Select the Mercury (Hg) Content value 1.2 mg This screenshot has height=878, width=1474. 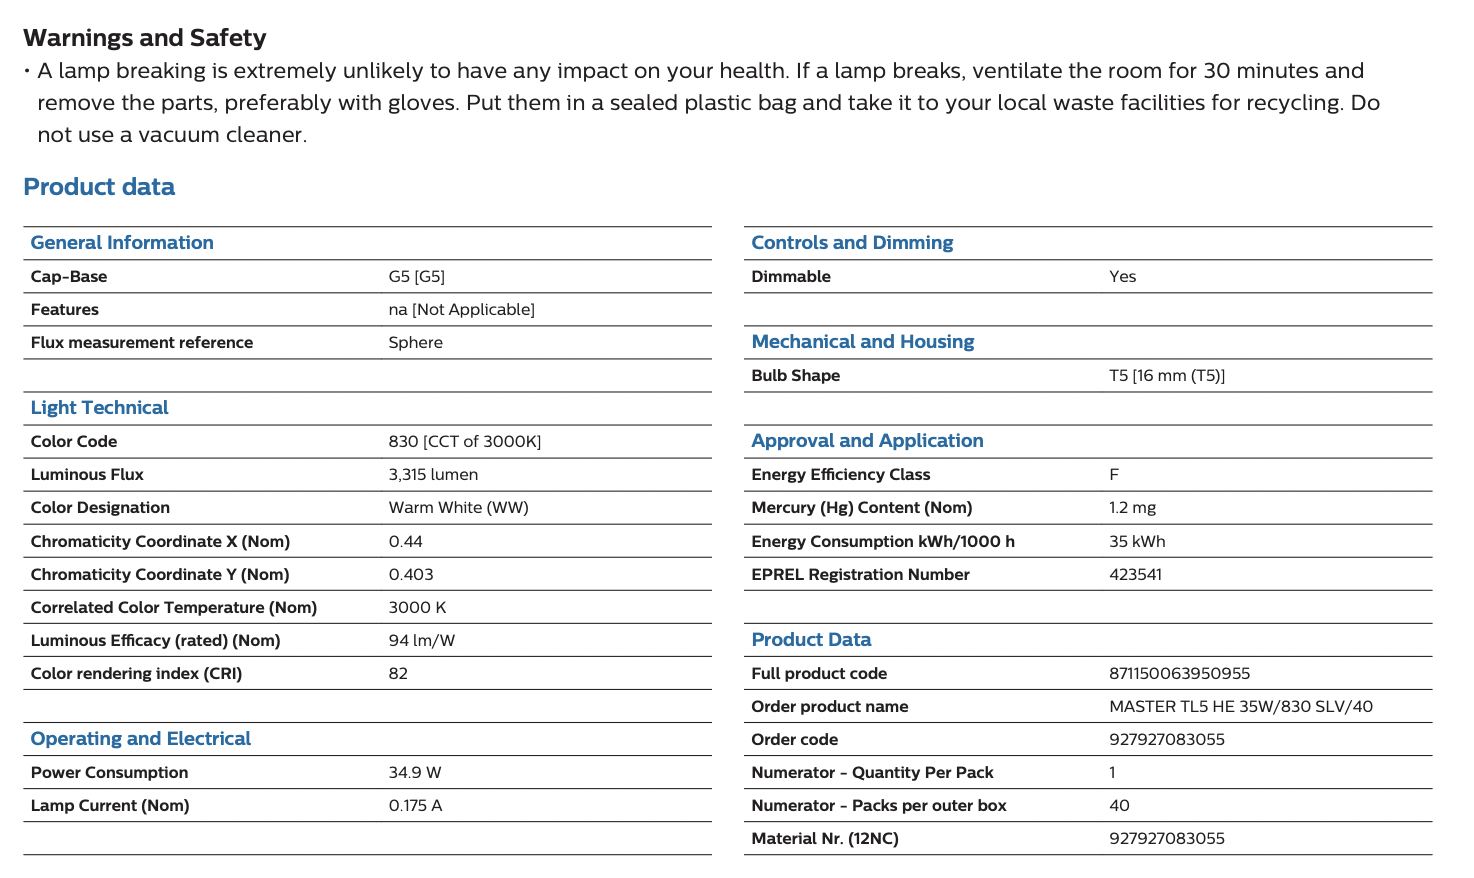coord(1132,508)
